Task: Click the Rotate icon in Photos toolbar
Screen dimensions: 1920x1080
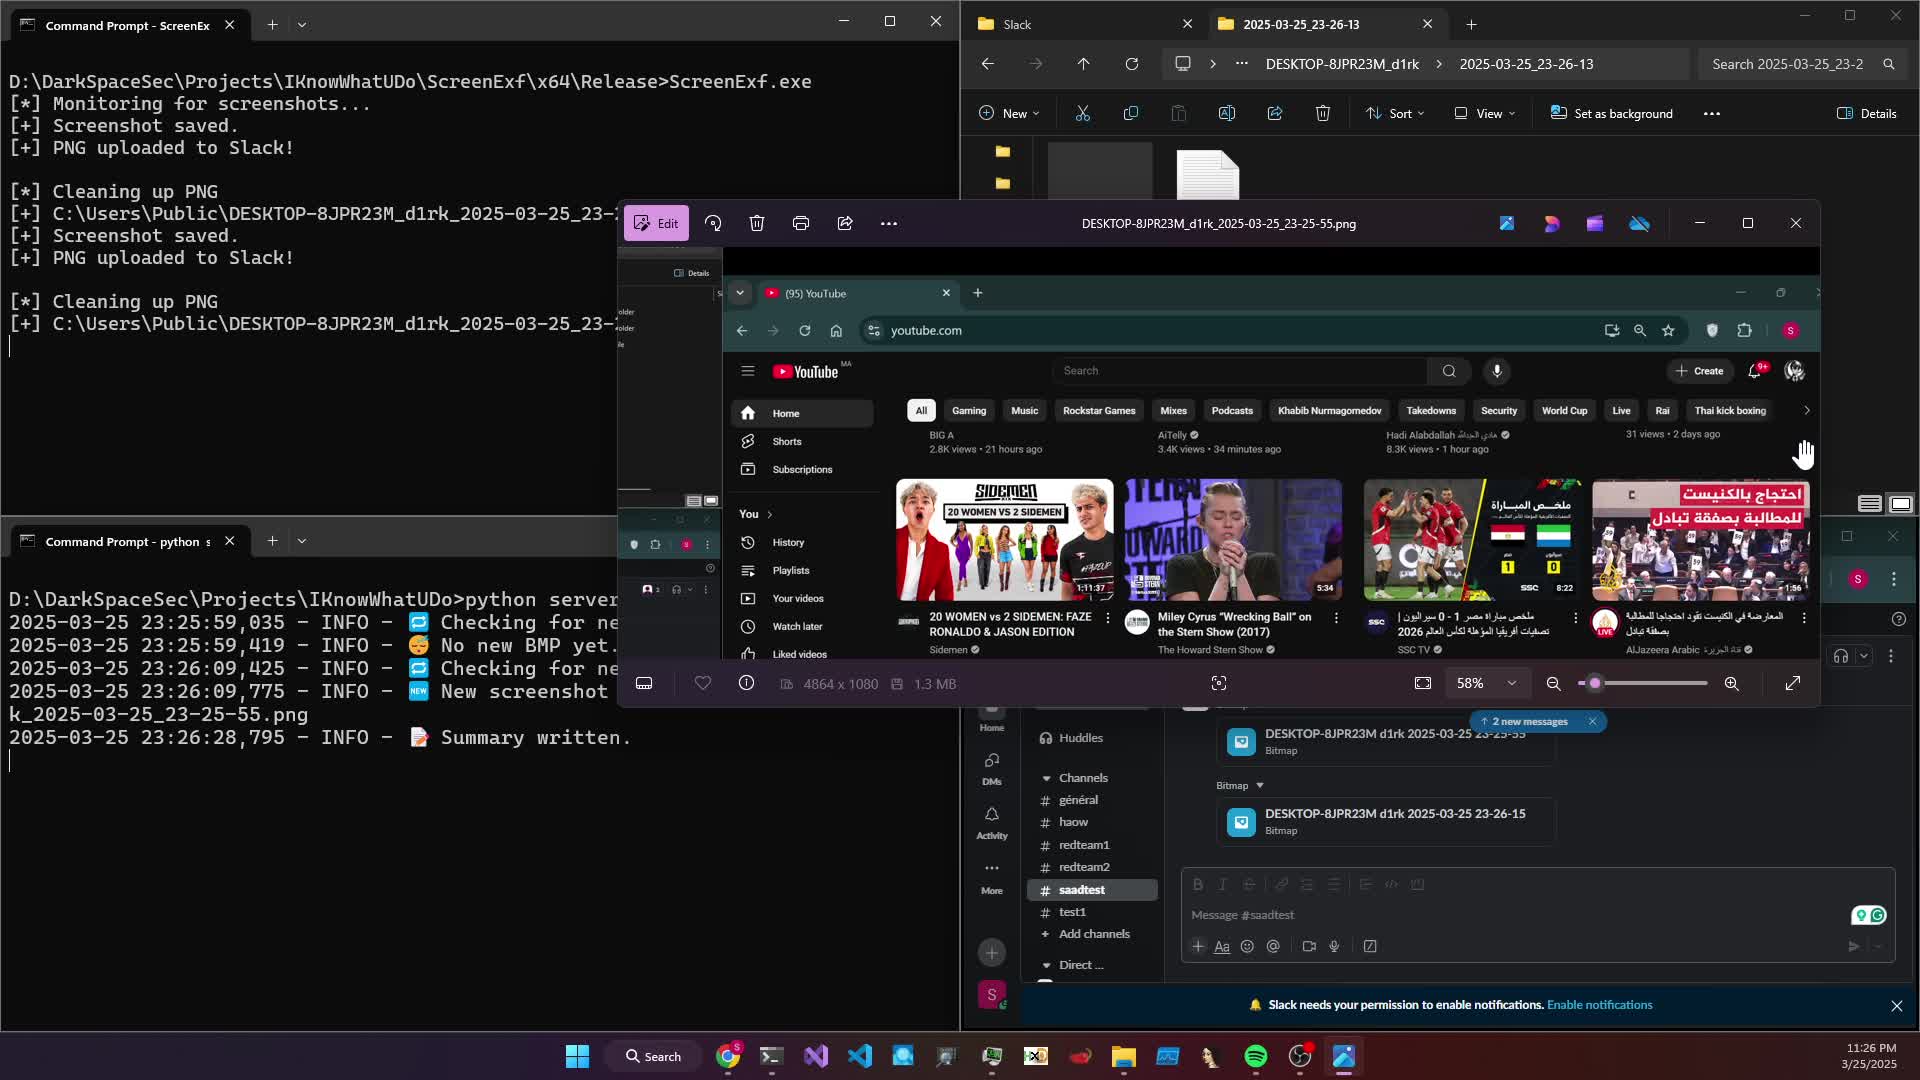Action: pyautogui.click(x=713, y=223)
